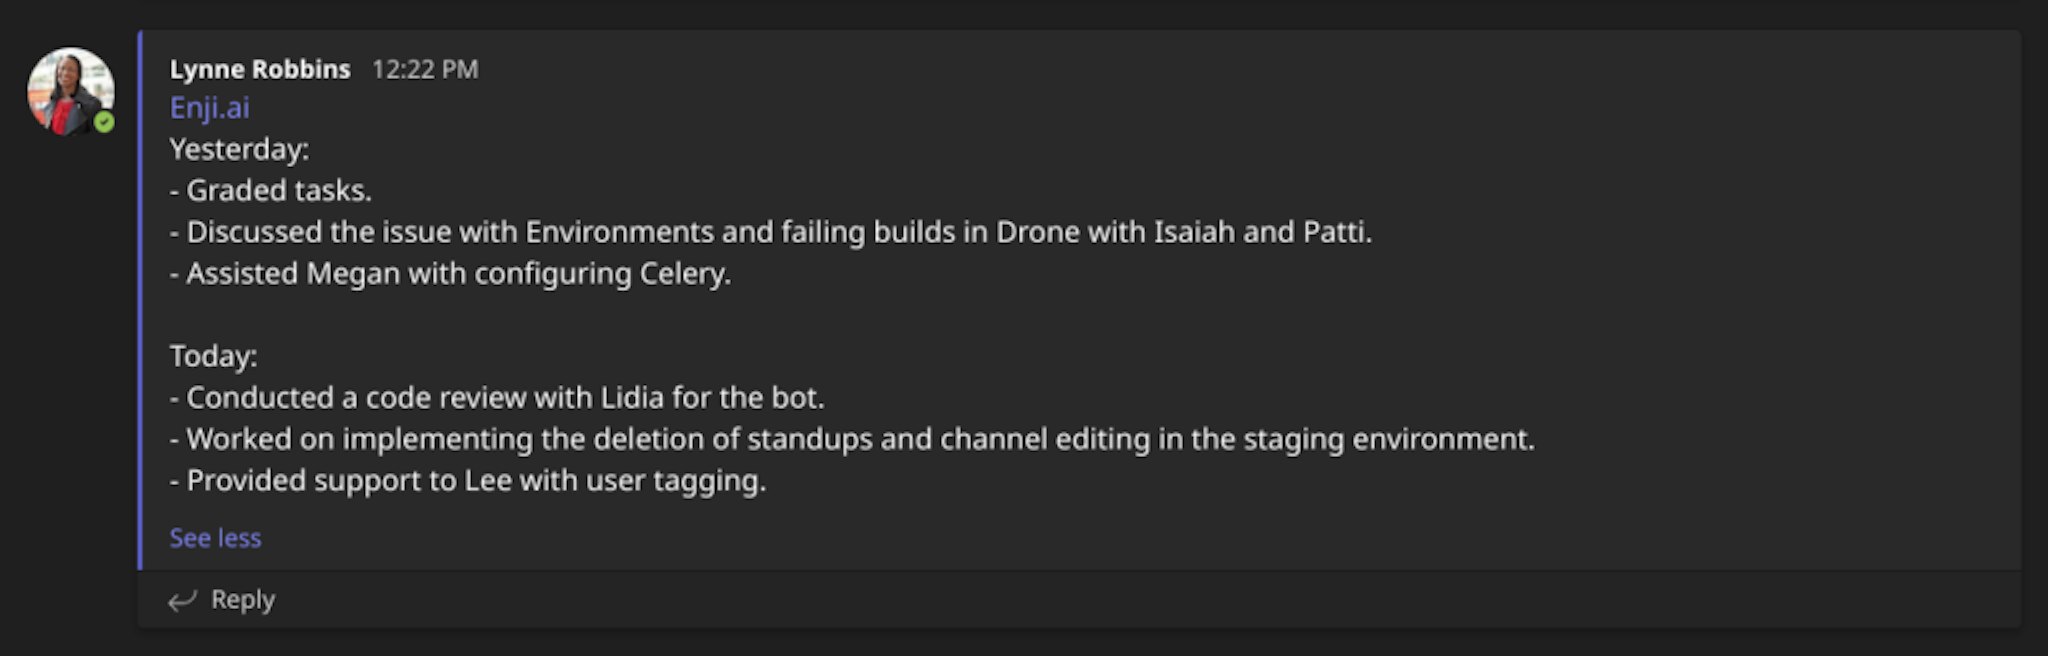Click the empty area of the reply bar
This screenshot has width=2048, height=656.
click(x=1100, y=600)
